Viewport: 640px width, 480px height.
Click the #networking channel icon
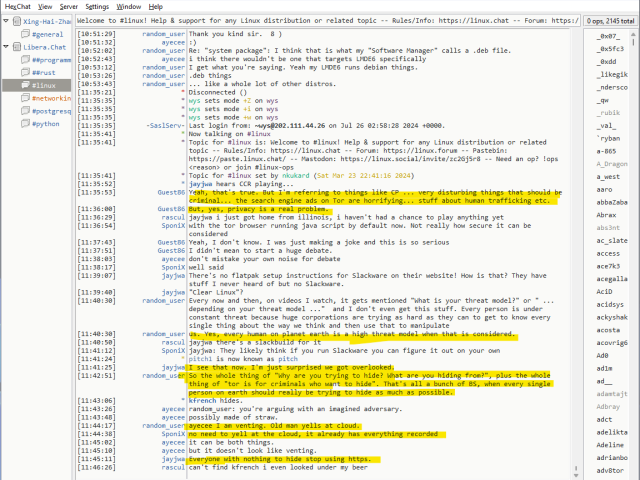pyautogui.click(x=25, y=99)
